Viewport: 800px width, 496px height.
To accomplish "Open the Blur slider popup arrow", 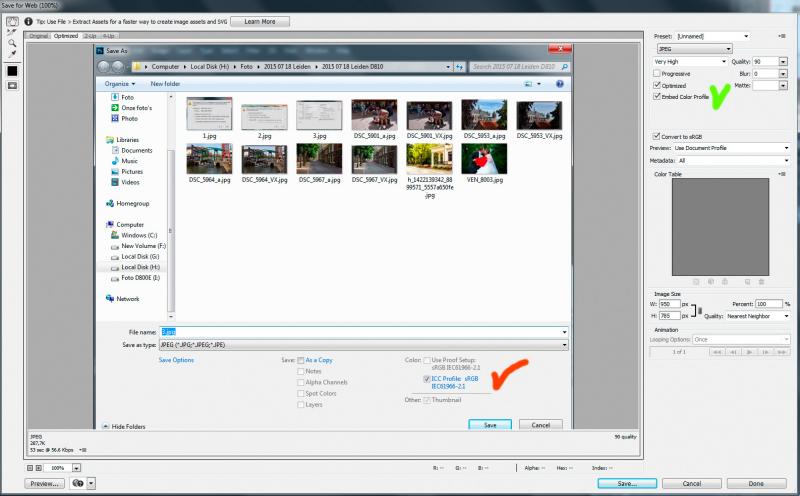I will [783, 73].
